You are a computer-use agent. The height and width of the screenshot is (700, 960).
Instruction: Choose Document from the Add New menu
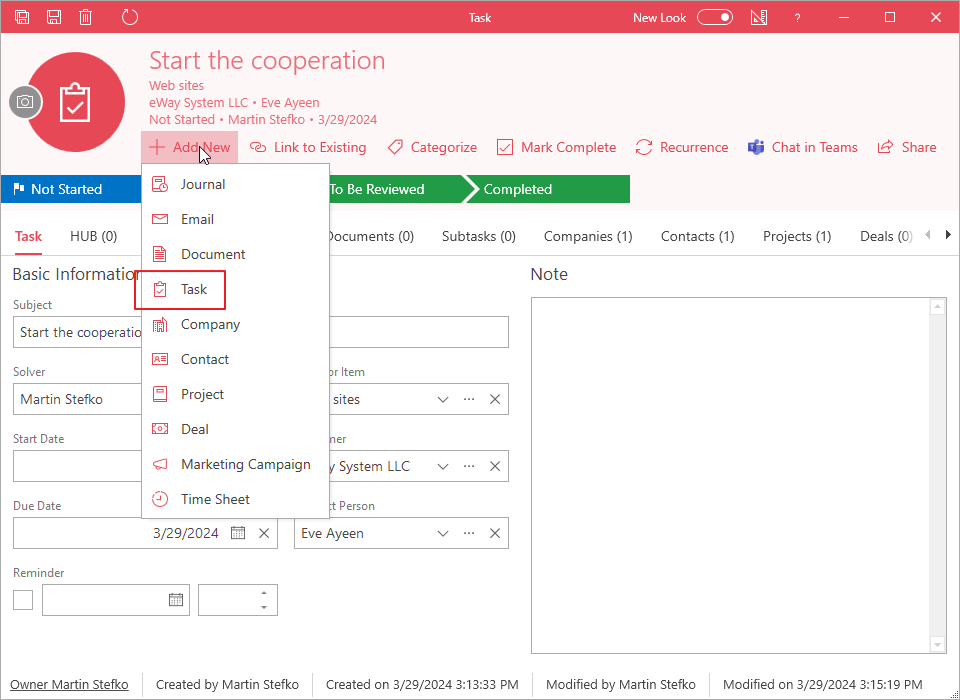[236, 254]
